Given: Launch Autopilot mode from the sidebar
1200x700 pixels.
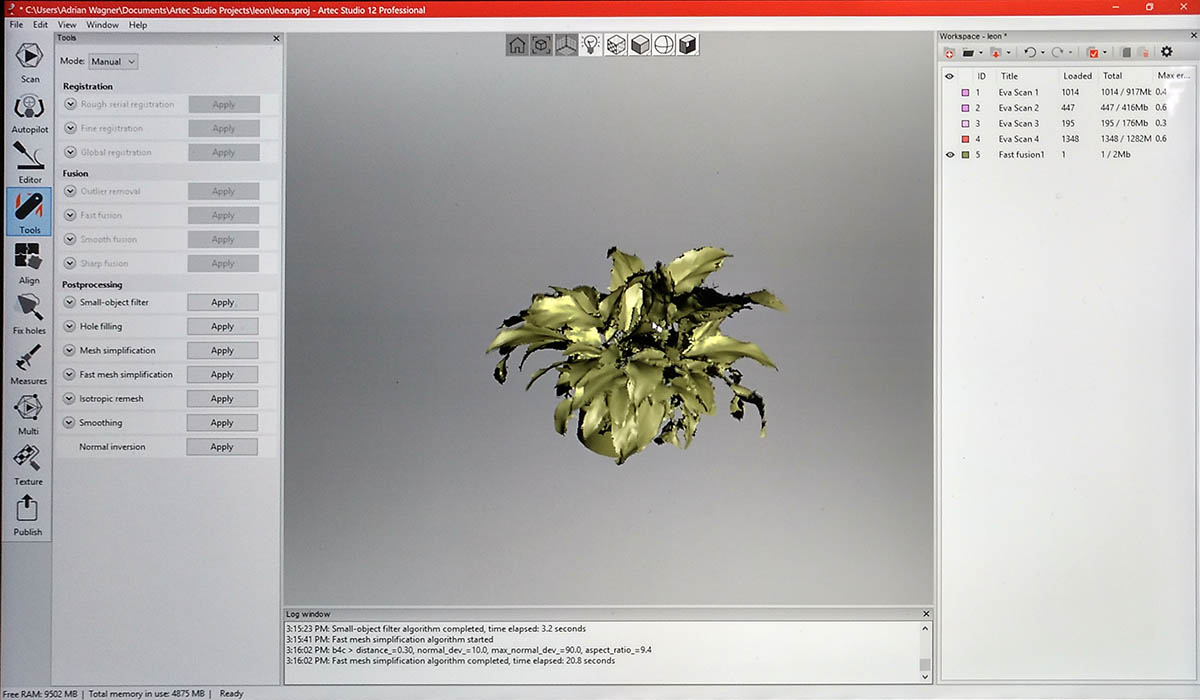Looking at the screenshot, I should click(29, 112).
